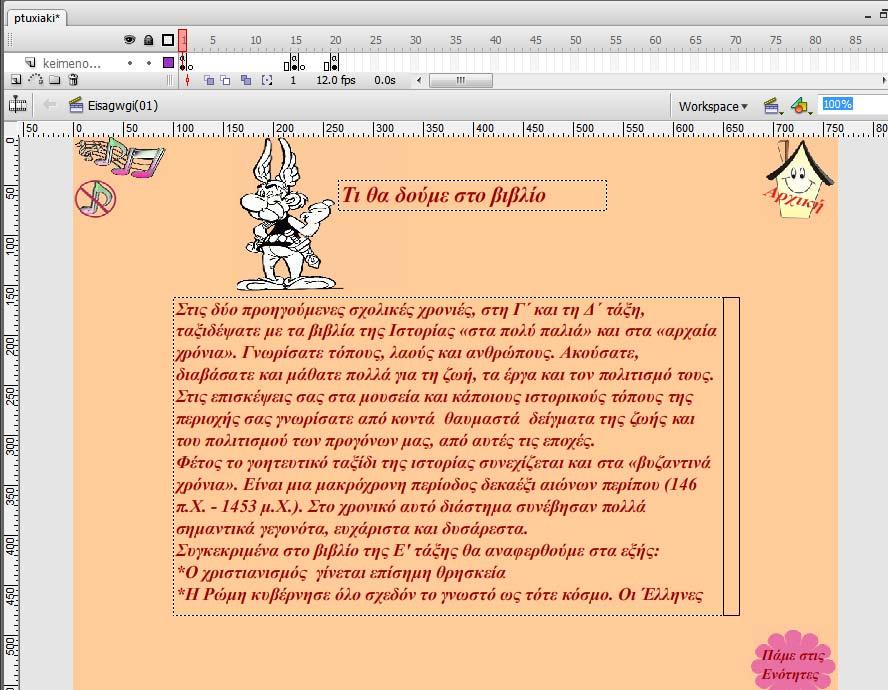
Task: Click the playhead on frame 1
Action: [x=182, y=40]
